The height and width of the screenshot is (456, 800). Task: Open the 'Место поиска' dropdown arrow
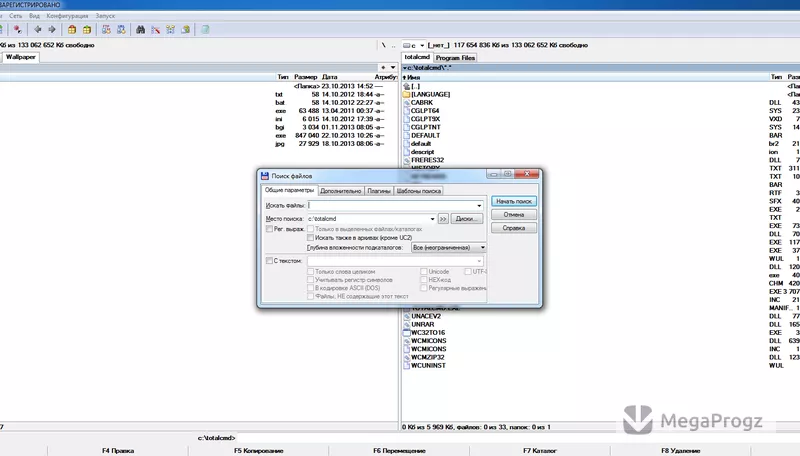click(432, 219)
